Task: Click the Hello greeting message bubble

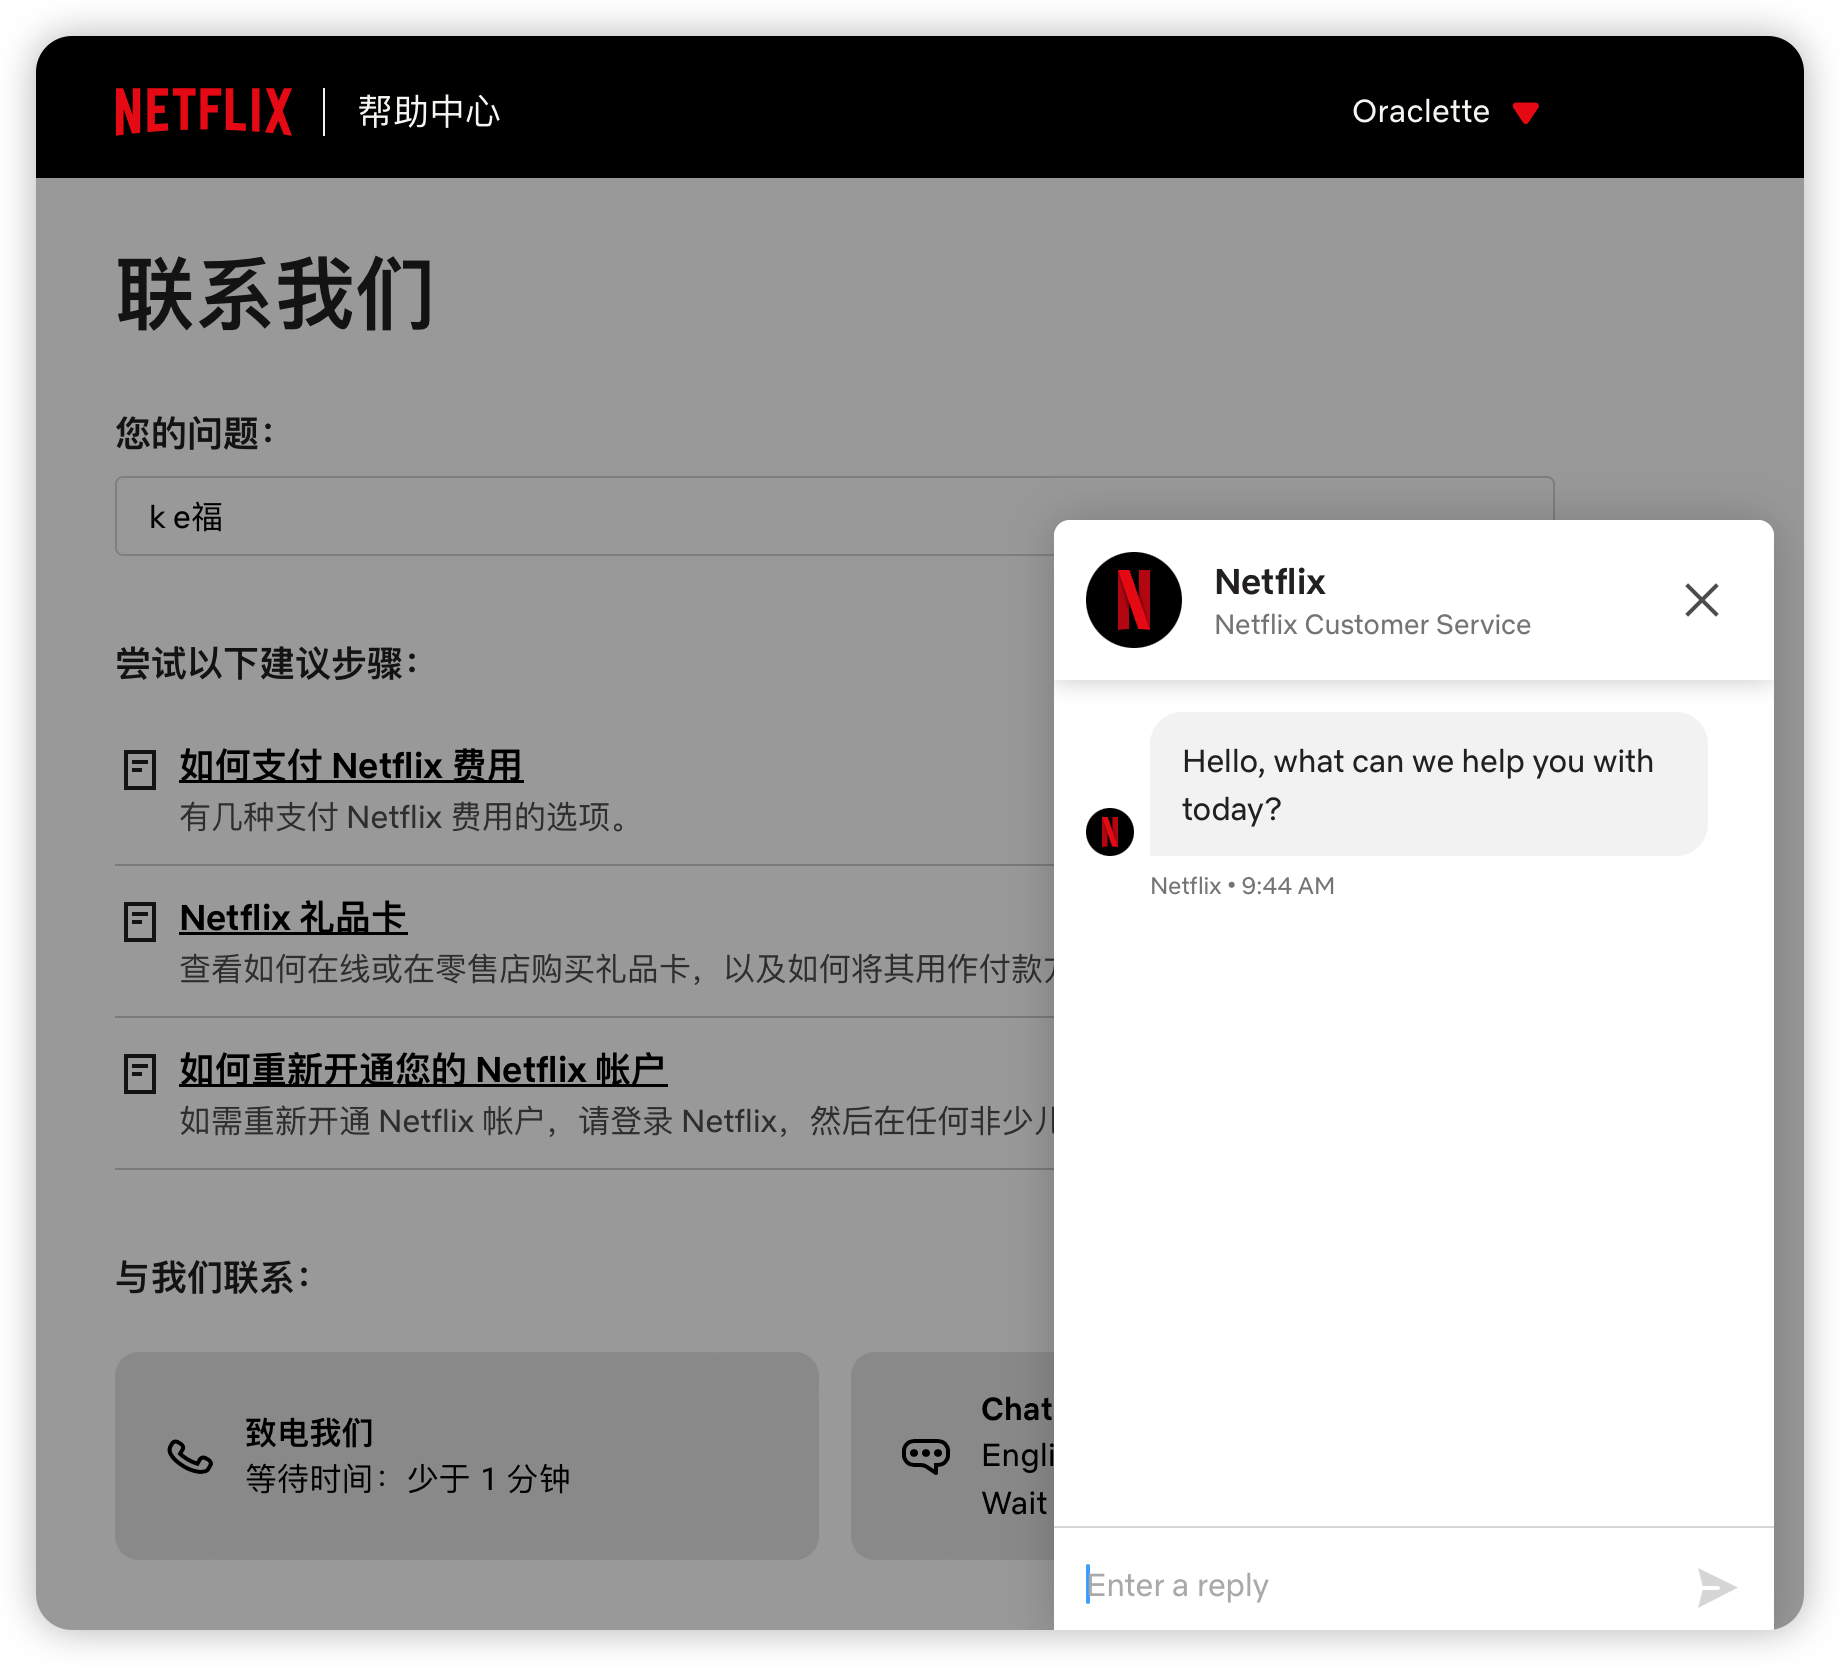Action: pos(1428,784)
